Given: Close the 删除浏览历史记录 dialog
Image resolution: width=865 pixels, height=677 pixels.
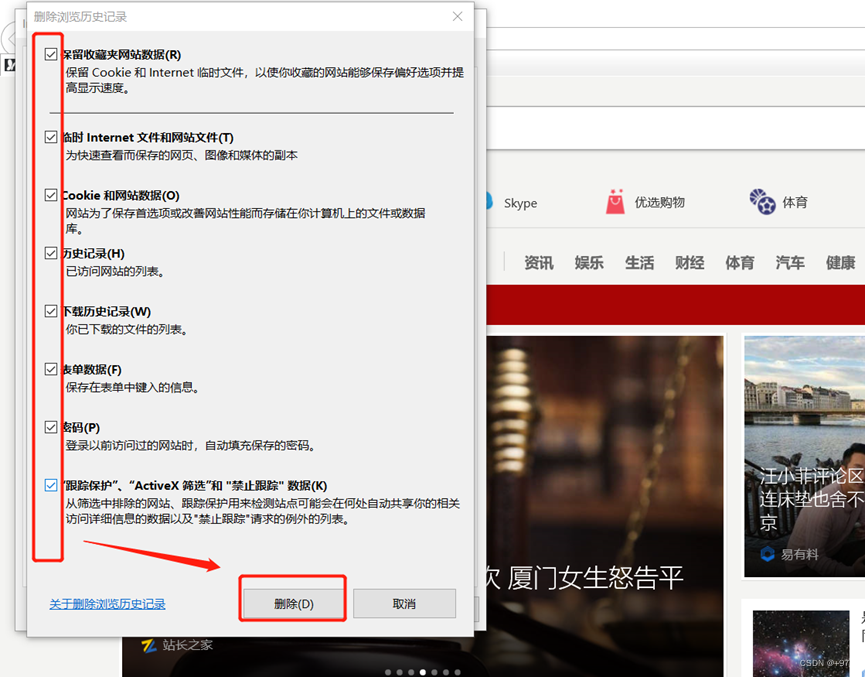Looking at the screenshot, I should [x=457, y=17].
